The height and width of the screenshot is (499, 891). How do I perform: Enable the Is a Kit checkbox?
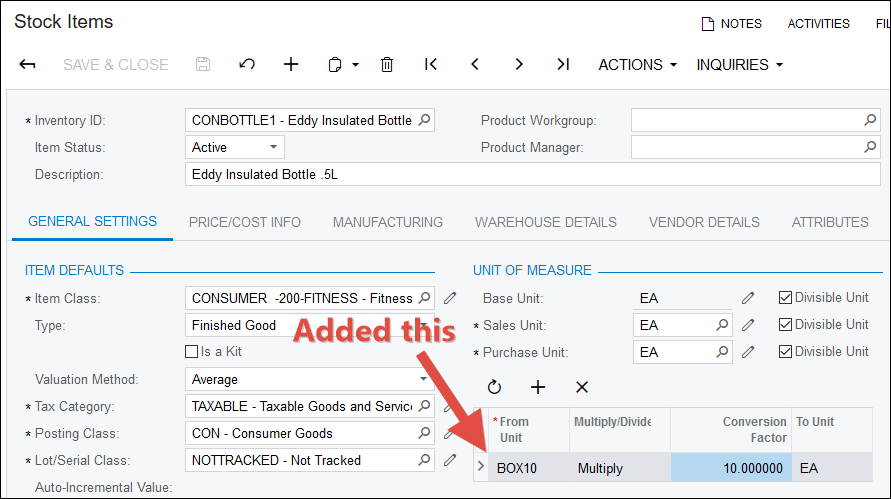(192, 352)
